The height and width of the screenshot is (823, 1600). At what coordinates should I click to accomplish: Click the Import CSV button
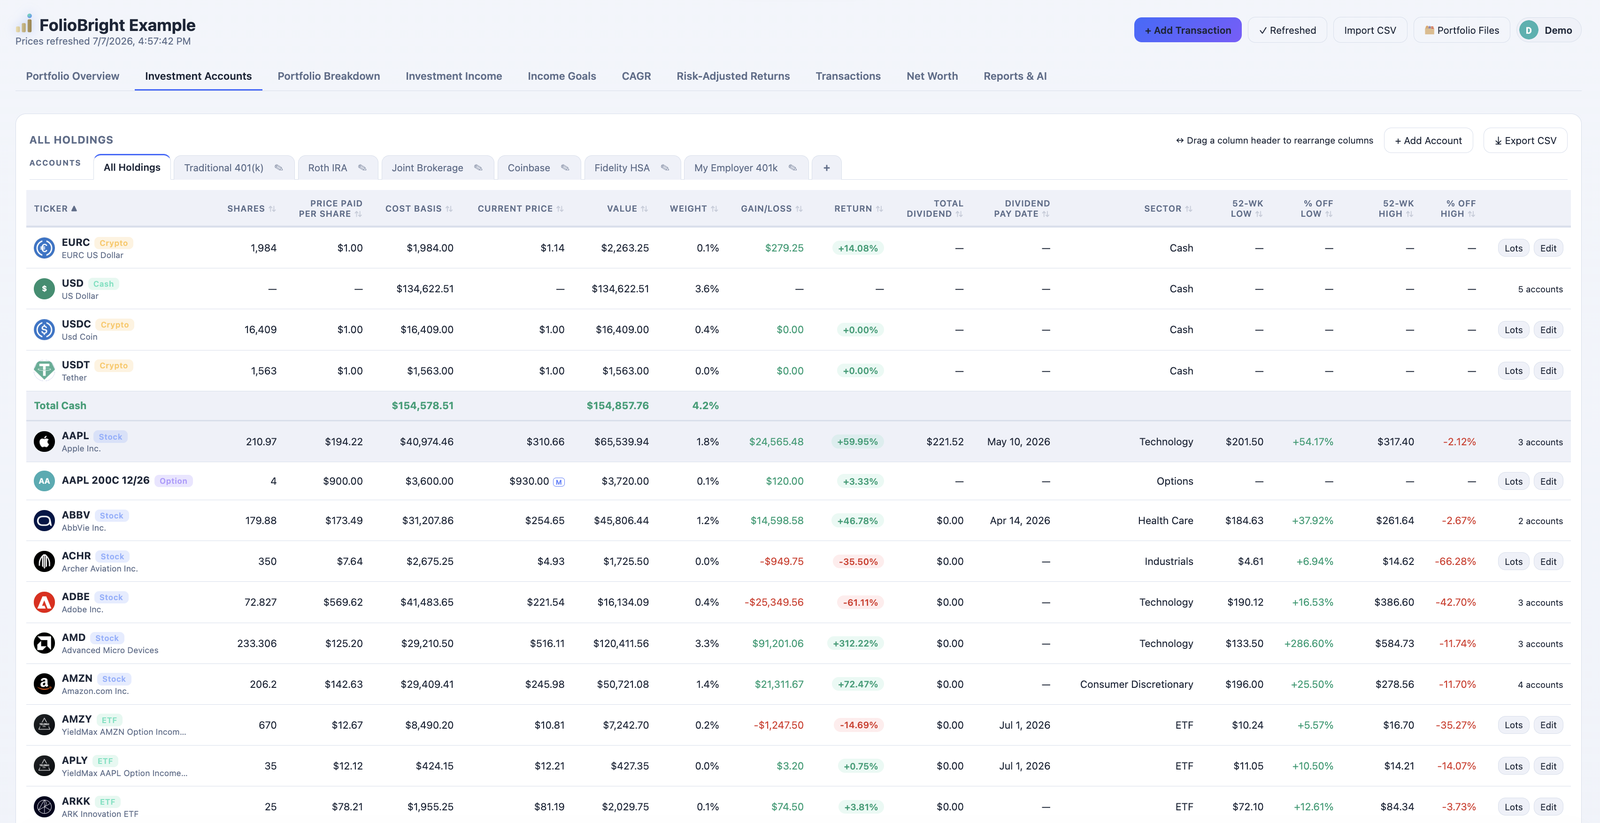click(1370, 30)
